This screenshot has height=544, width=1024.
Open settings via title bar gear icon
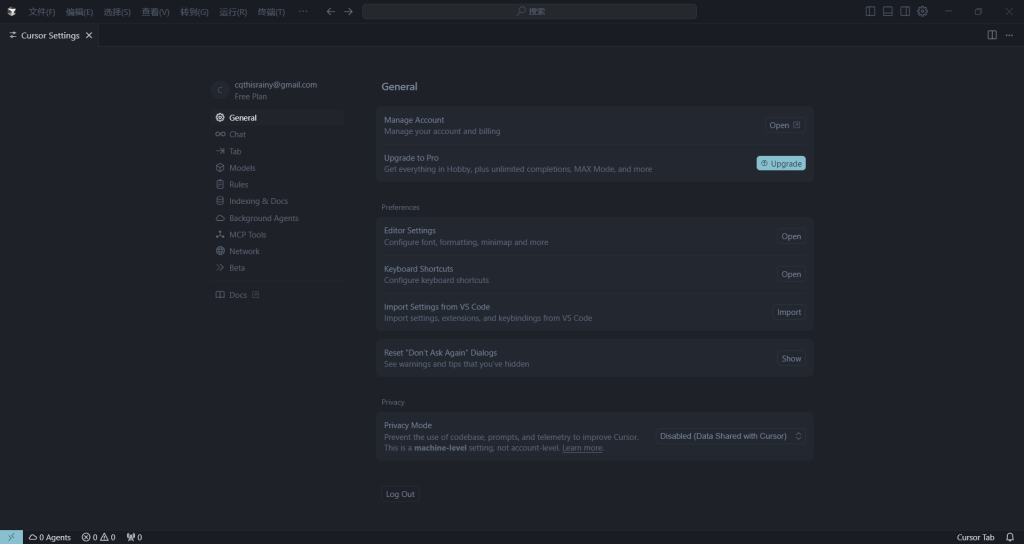(922, 11)
